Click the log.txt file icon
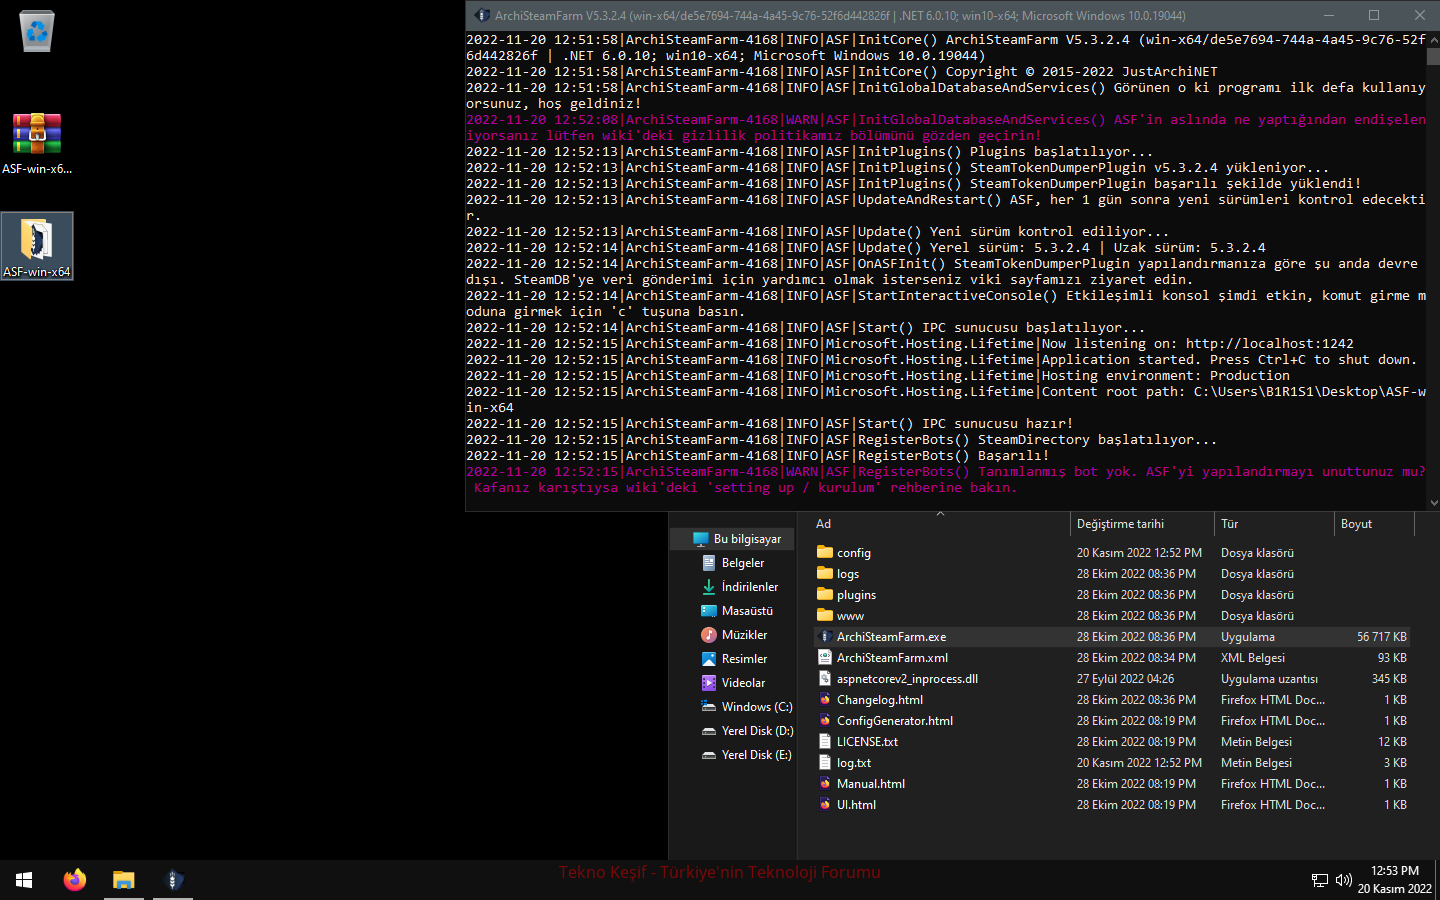 (x=825, y=762)
